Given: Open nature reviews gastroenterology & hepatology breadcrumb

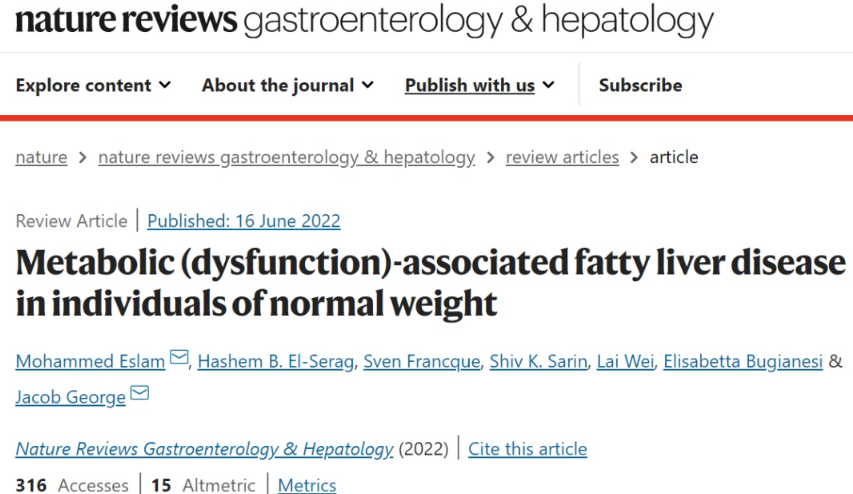Looking at the screenshot, I should click(x=286, y=157).
